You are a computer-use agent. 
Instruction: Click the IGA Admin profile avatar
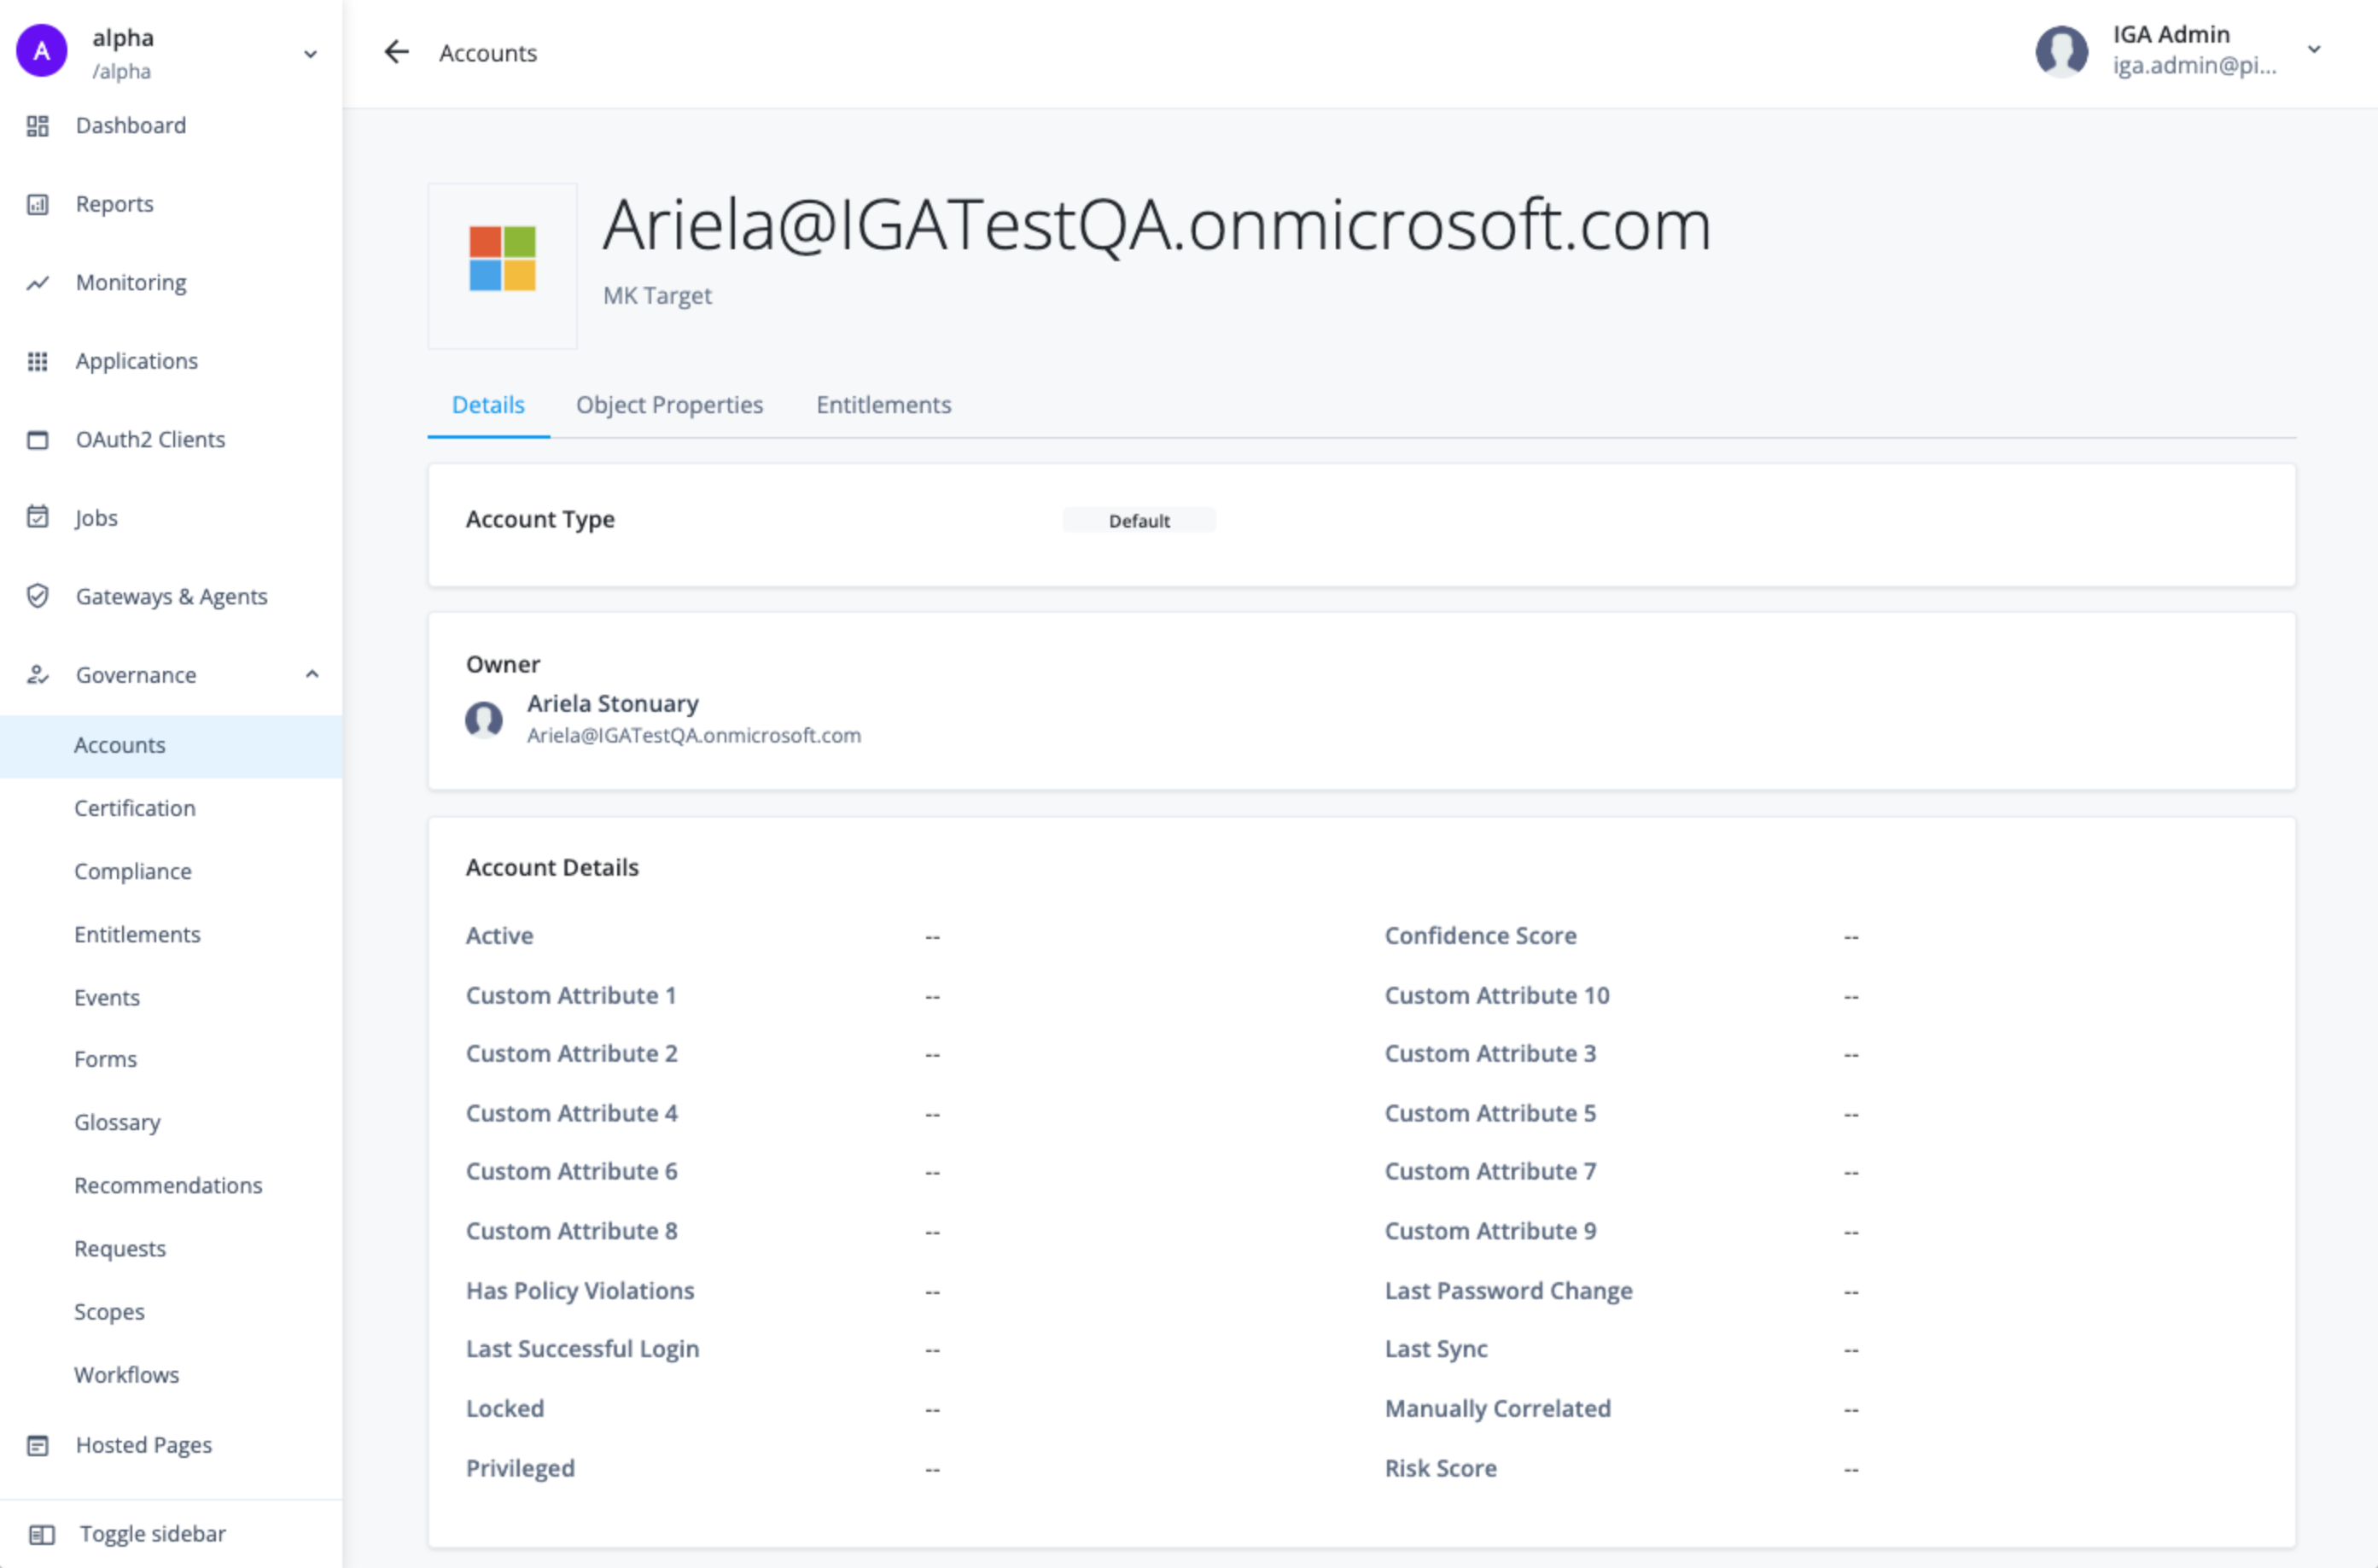[2062, 52]
